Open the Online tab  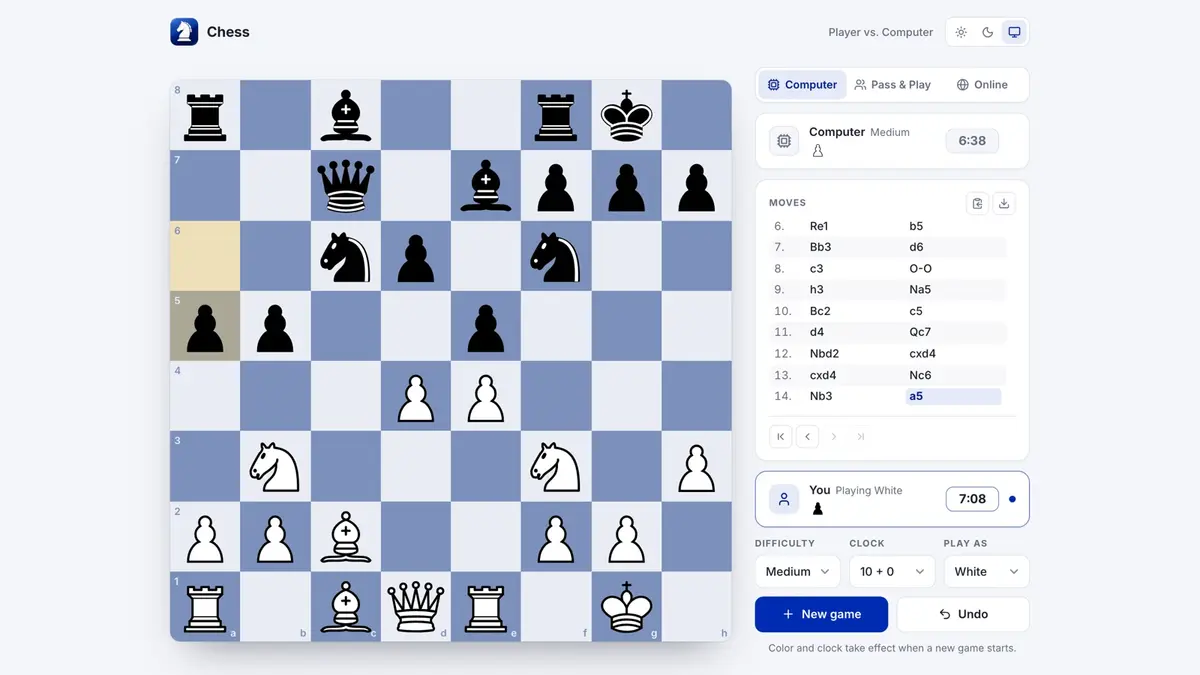pos(982,85)
